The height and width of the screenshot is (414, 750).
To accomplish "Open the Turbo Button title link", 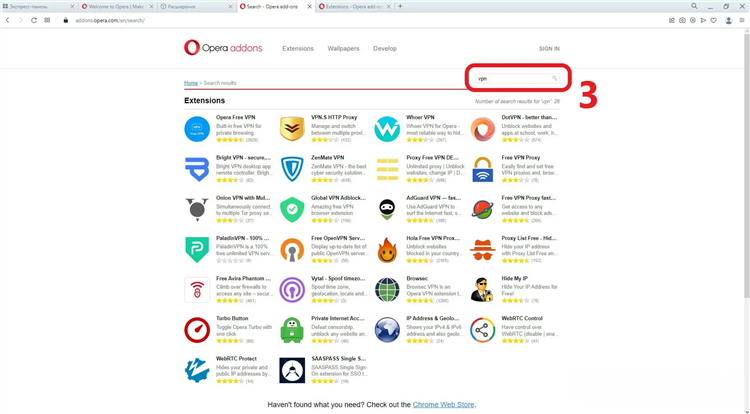I will [x=232, y=318].
